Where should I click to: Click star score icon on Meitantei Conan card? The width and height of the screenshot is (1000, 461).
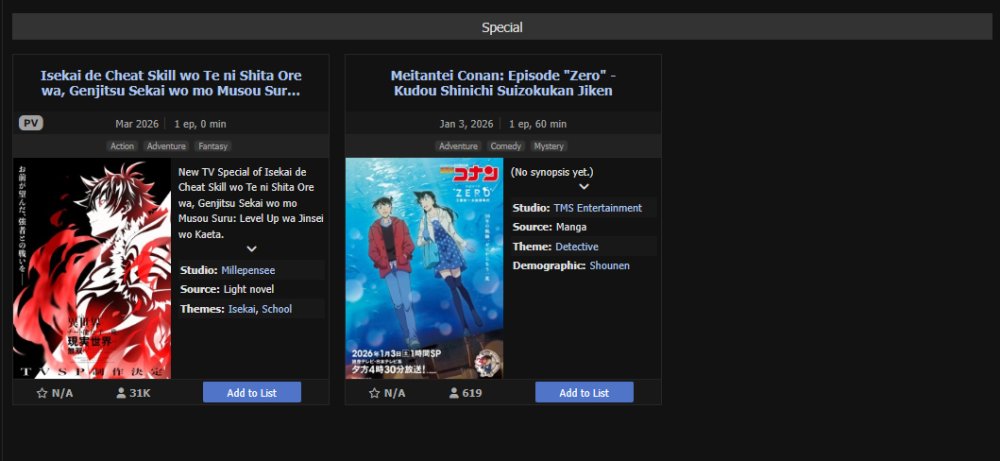(x=375, y=393)
